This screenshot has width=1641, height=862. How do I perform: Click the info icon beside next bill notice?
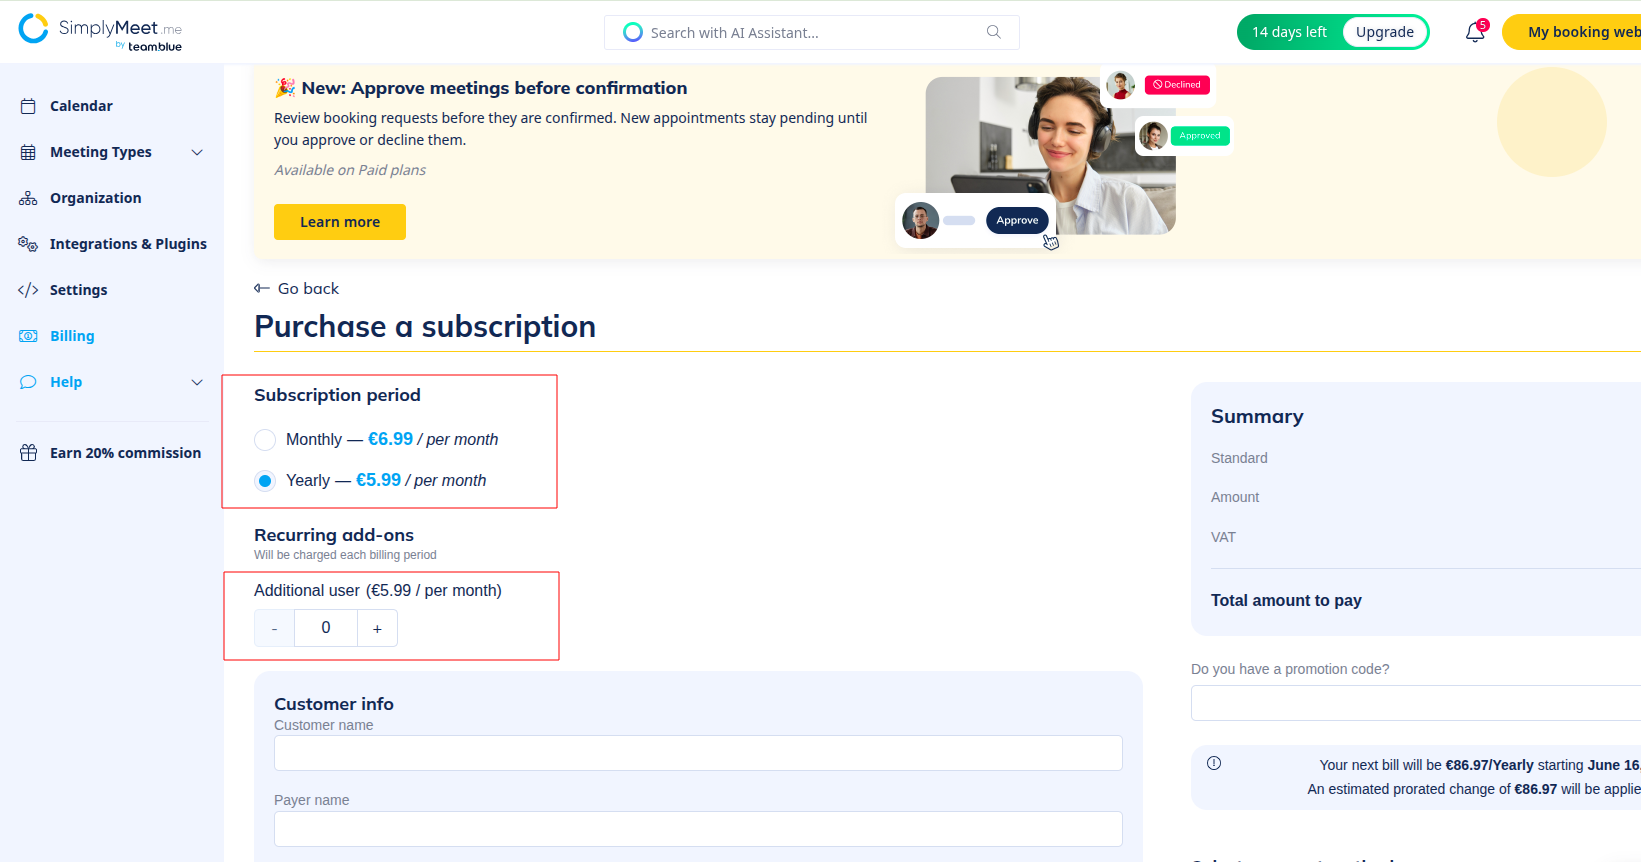tap(1214, 763)
